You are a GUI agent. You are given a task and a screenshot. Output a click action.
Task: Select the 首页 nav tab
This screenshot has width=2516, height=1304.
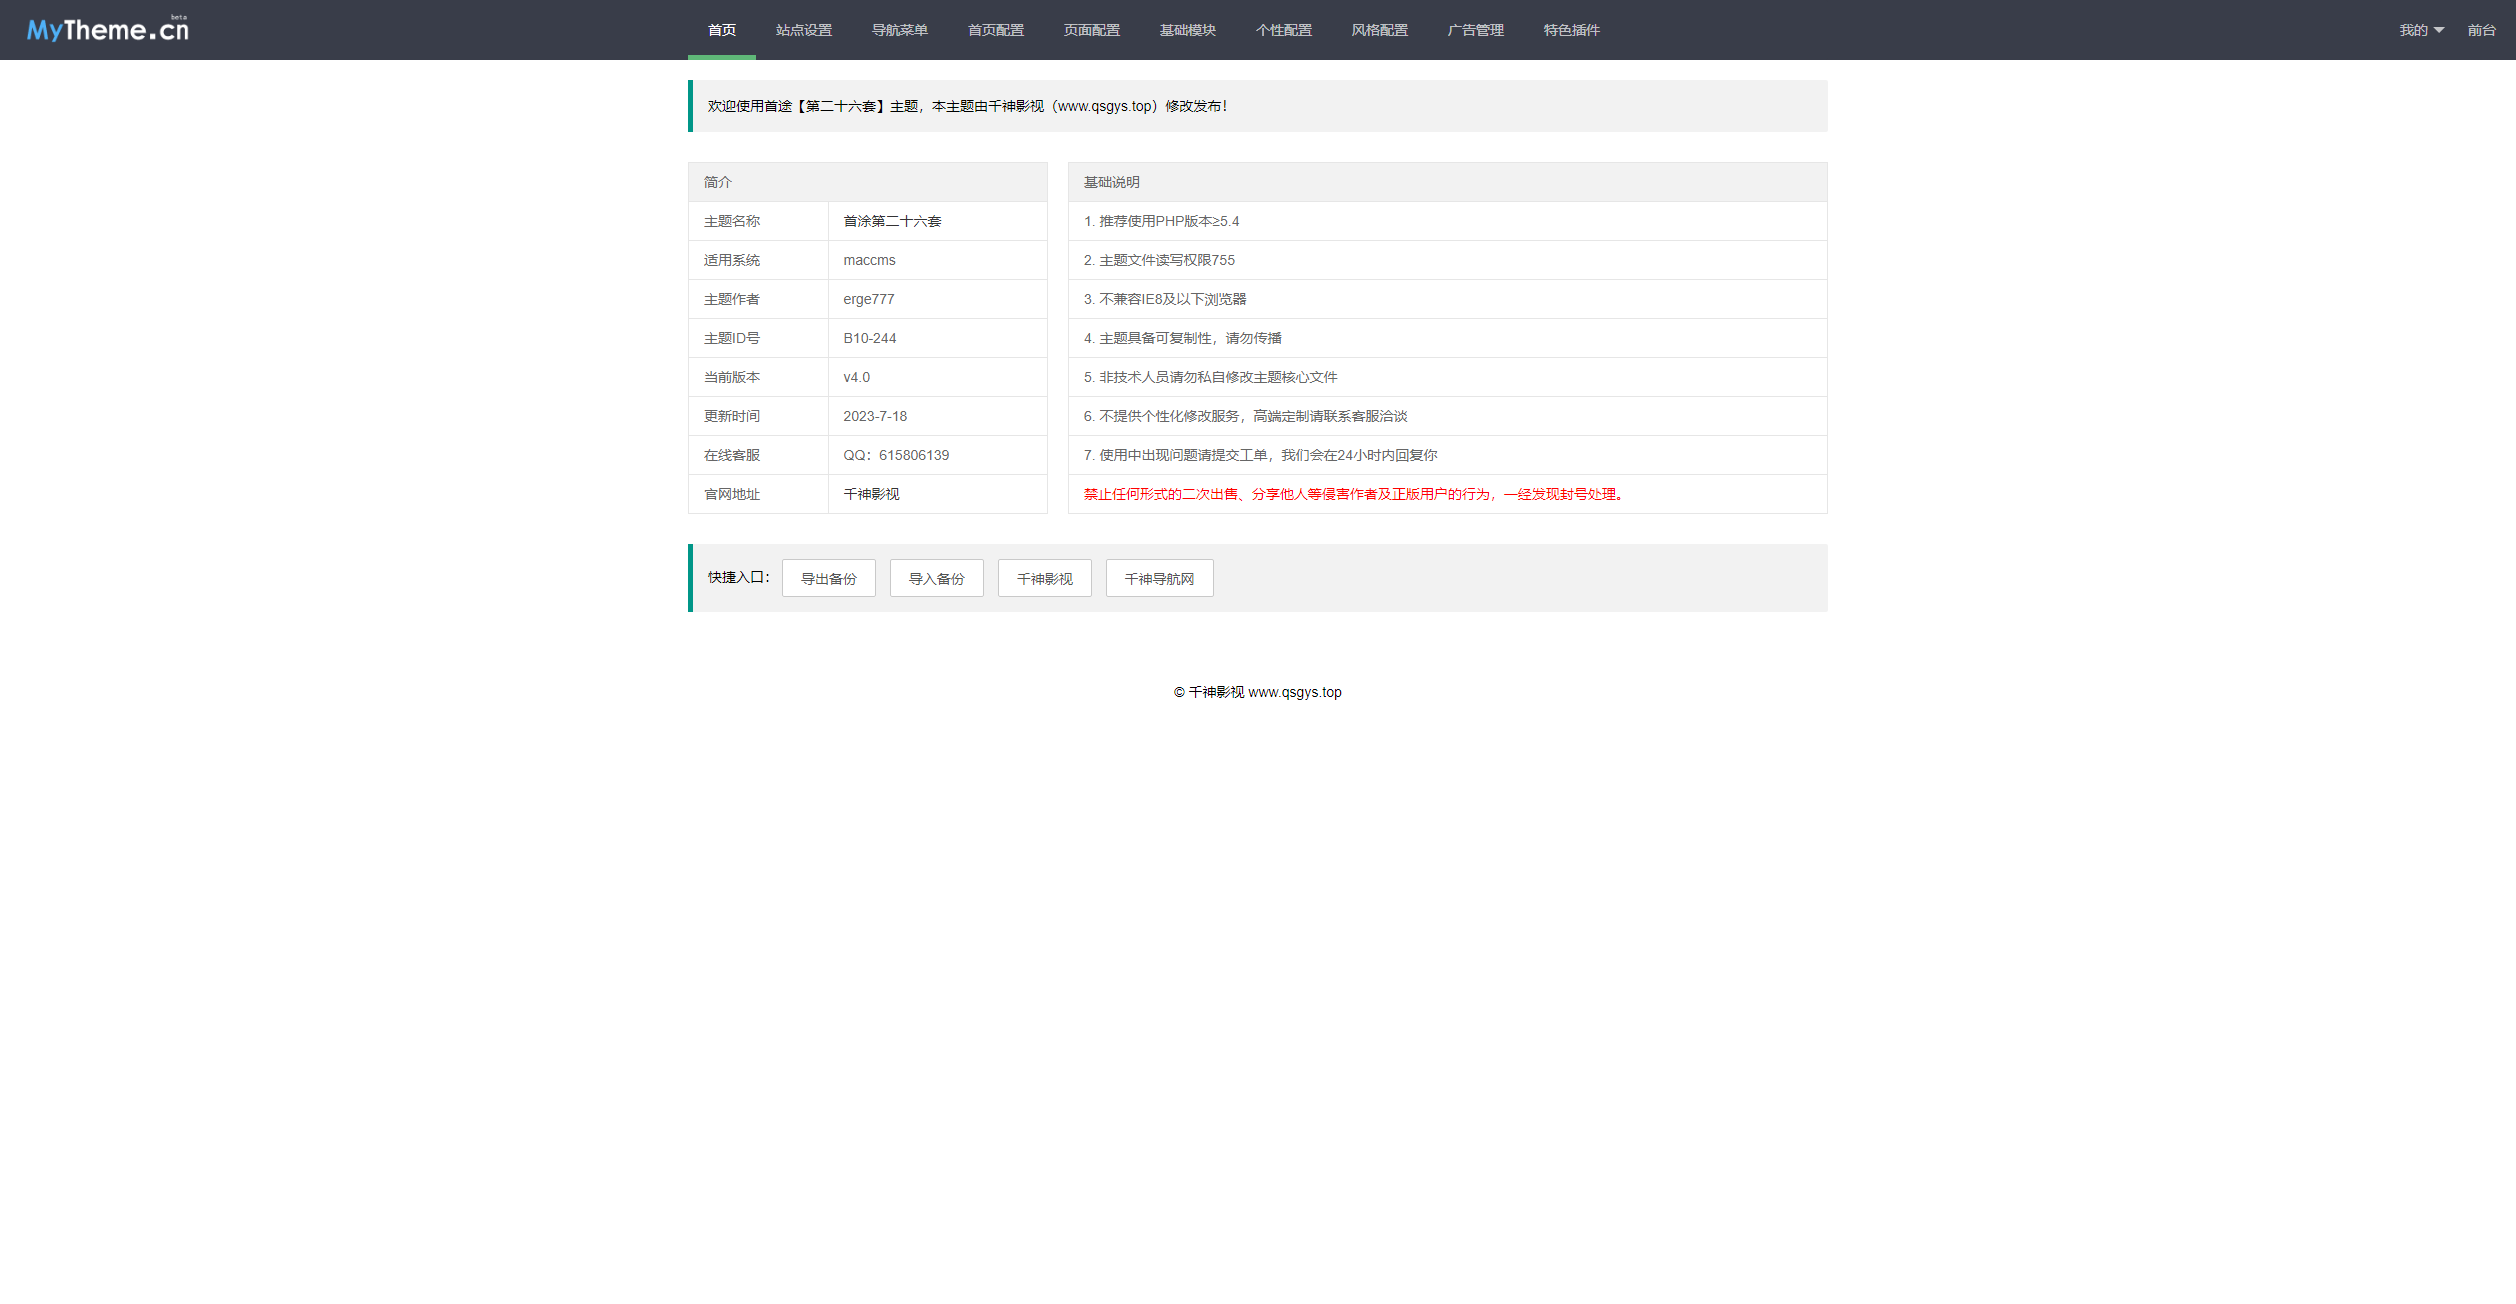click(x=721, y=30)
